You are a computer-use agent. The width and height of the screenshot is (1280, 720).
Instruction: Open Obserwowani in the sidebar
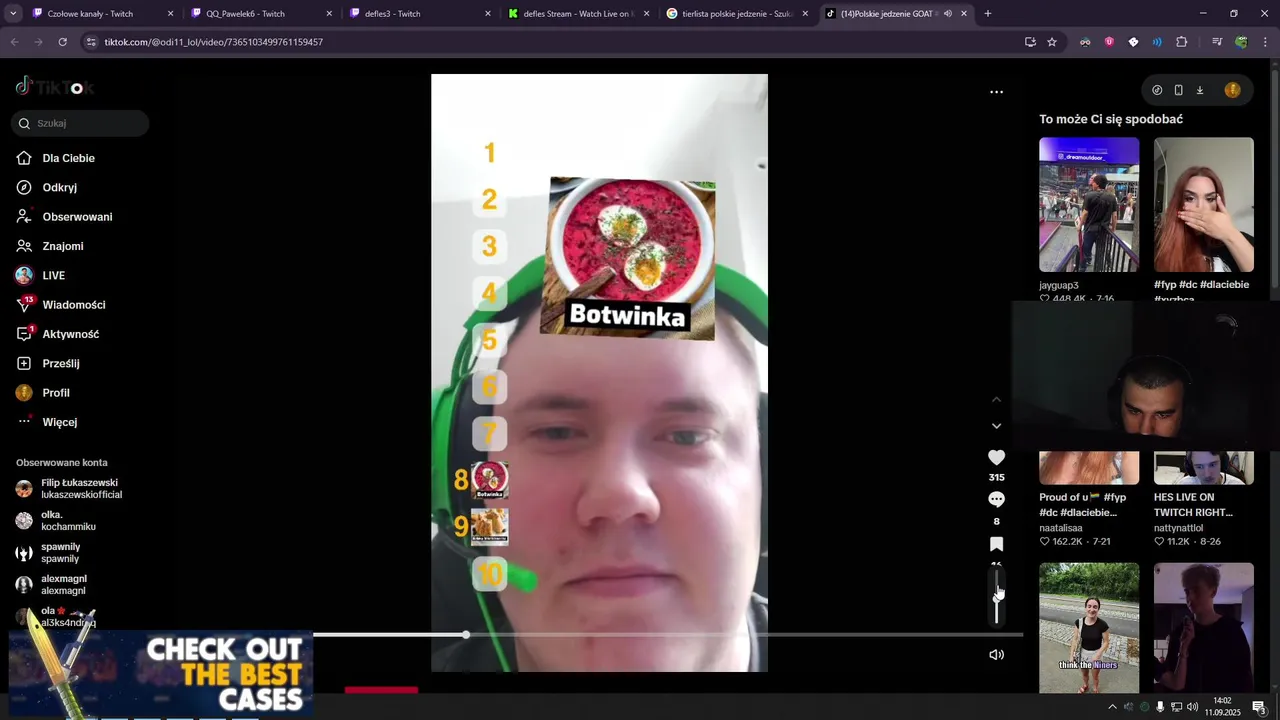point(64,217)
